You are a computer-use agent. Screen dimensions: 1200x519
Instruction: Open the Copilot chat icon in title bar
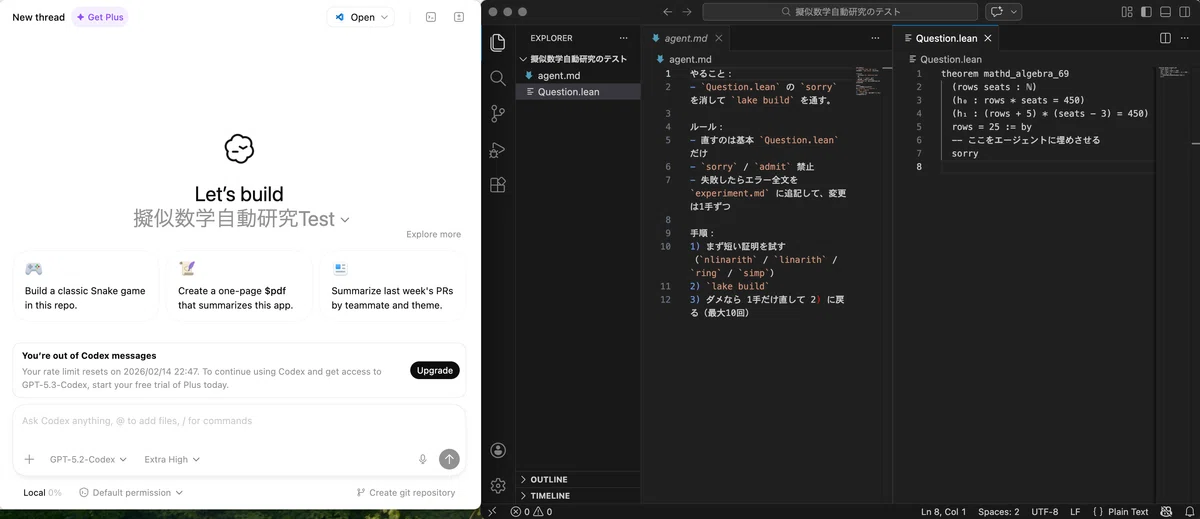(x=997, y=12)
